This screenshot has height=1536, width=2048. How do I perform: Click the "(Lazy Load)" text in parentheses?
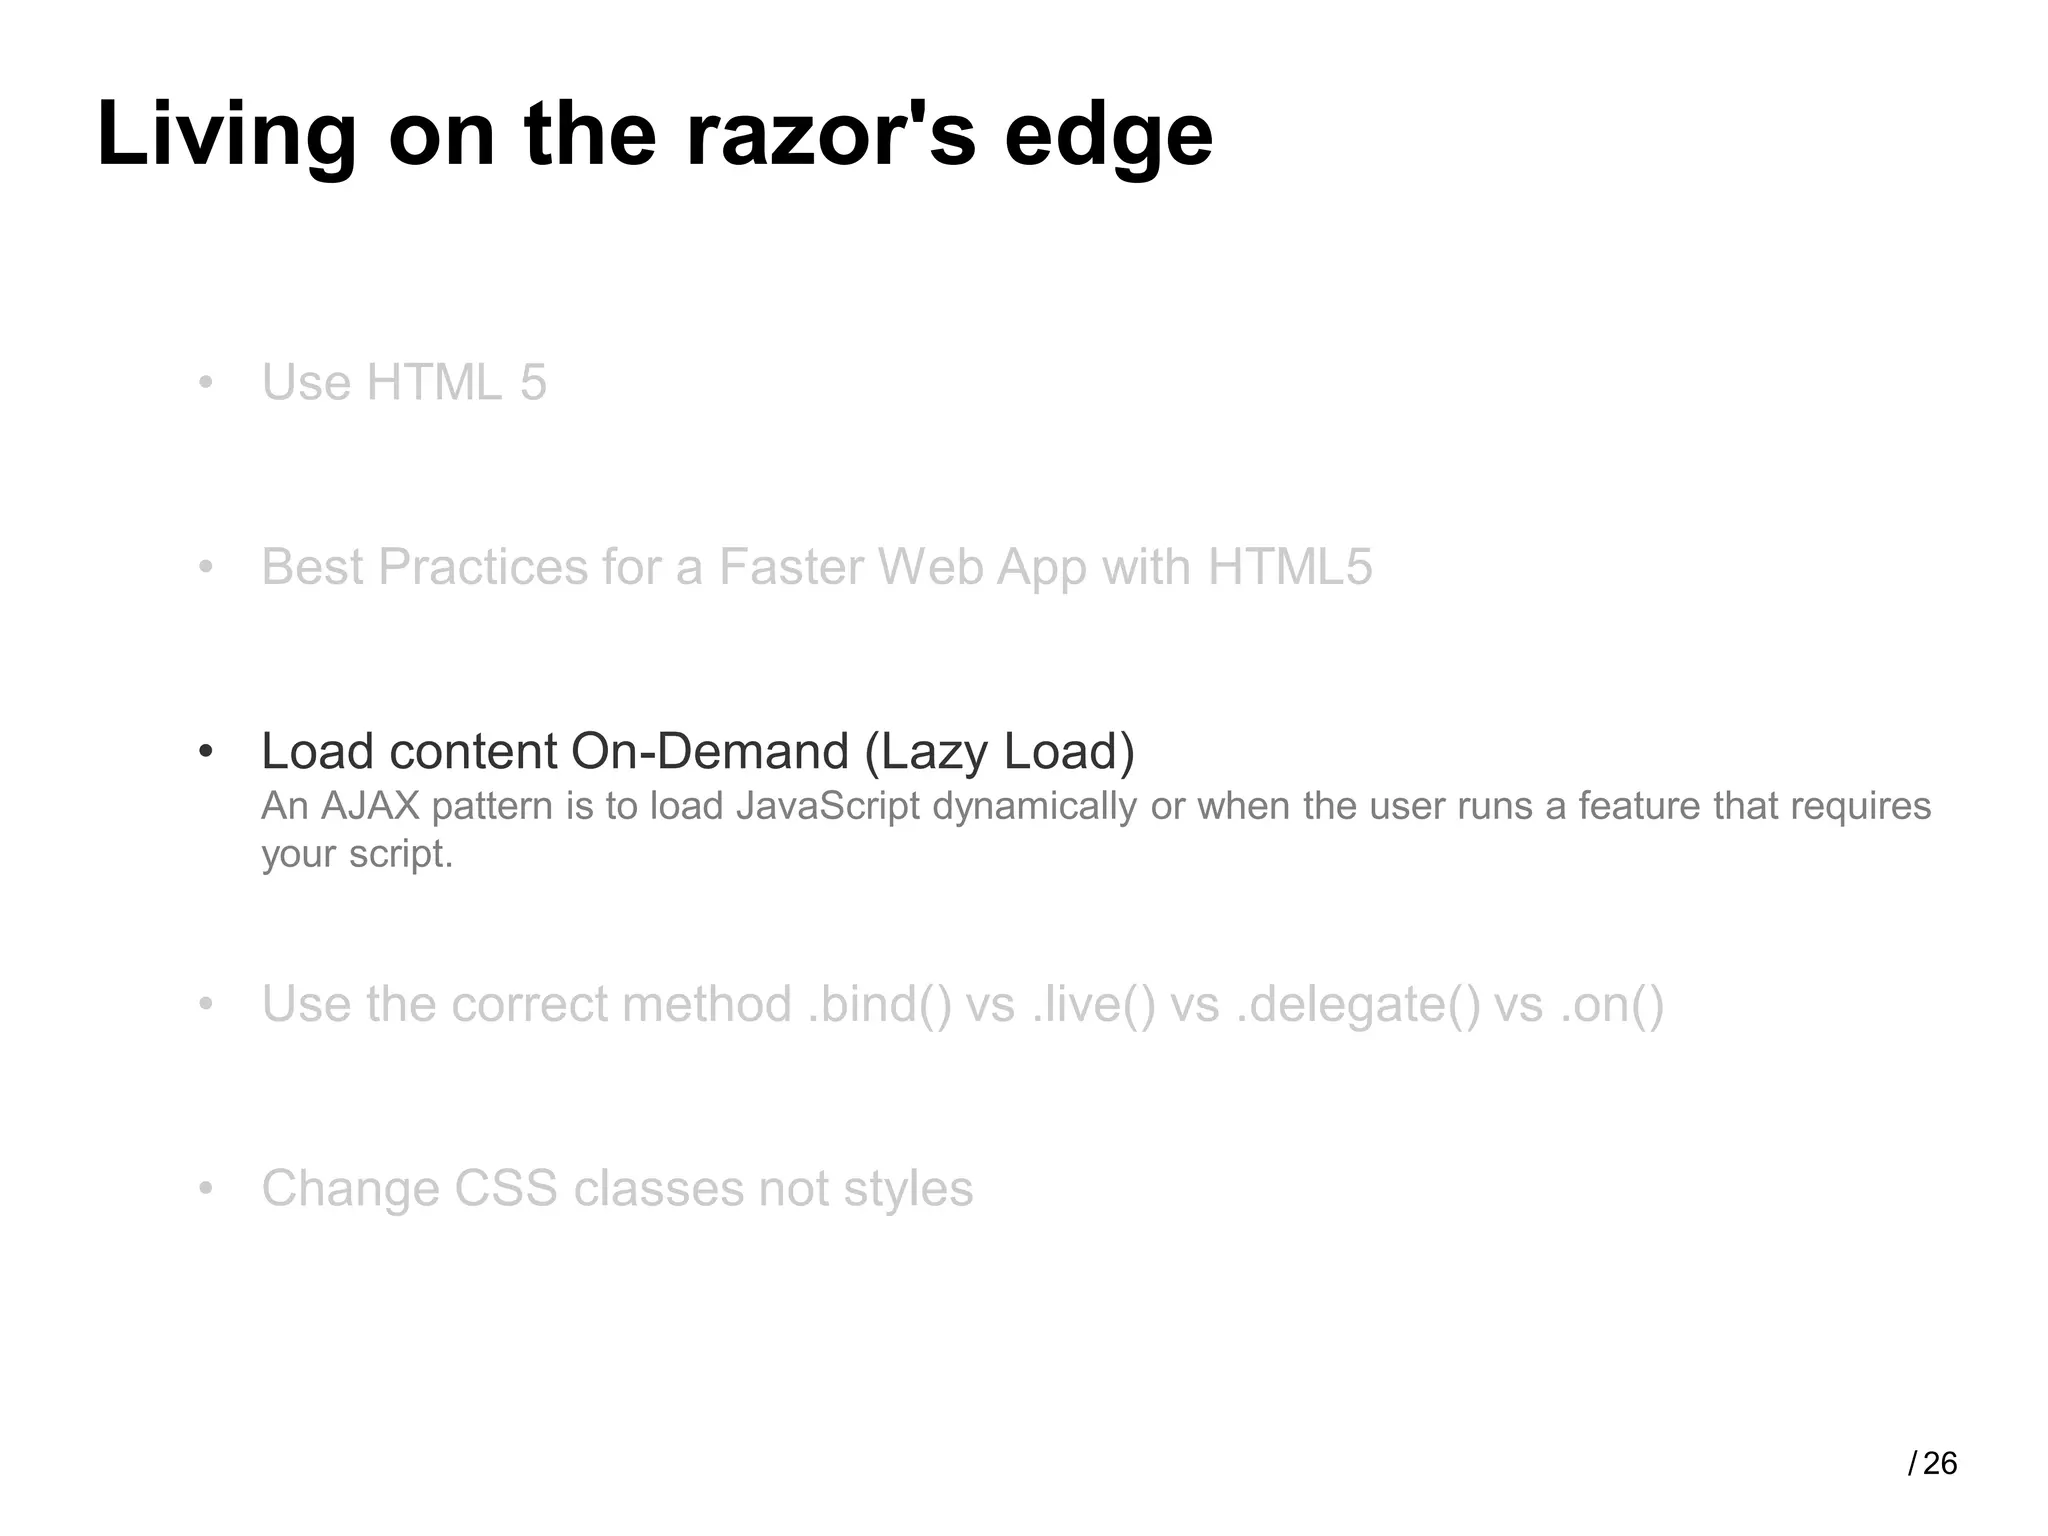pos(999,751)
